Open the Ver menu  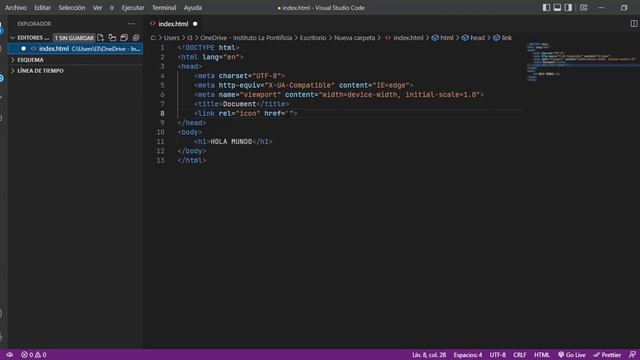pyautogui.click(x=97, y=7)
